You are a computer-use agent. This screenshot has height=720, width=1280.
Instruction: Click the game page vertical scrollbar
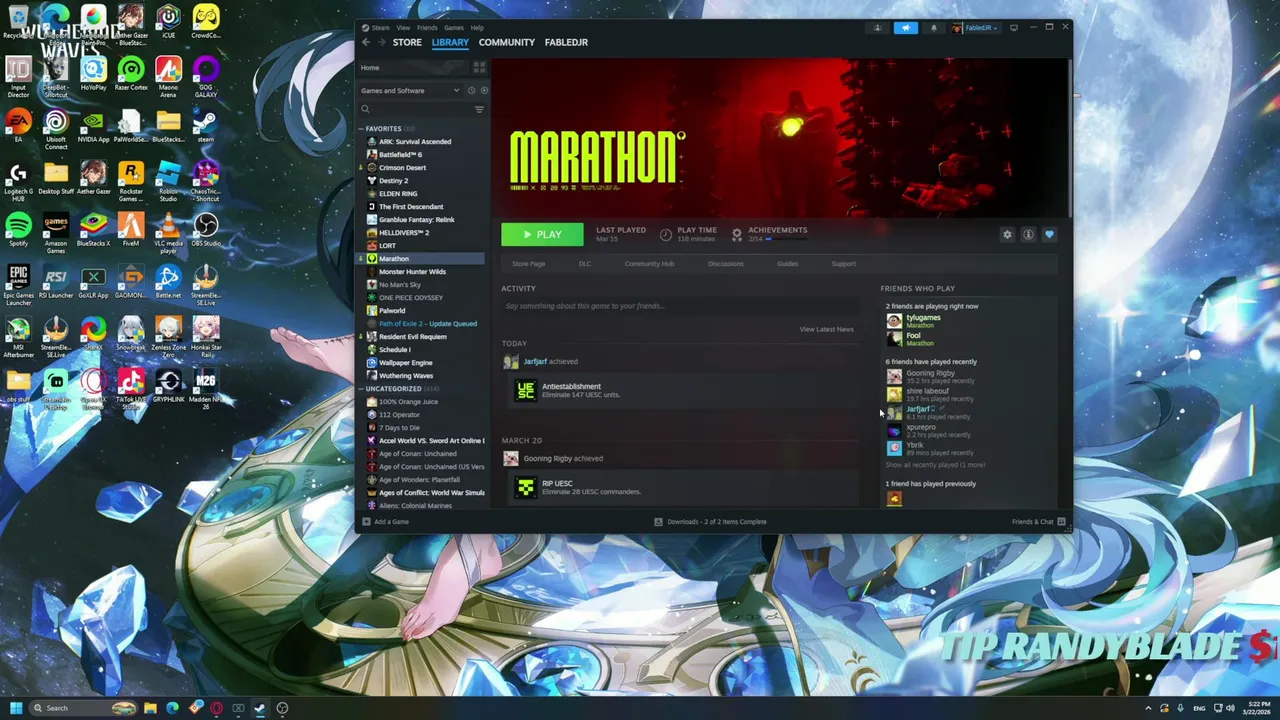tap(1069, 140)
